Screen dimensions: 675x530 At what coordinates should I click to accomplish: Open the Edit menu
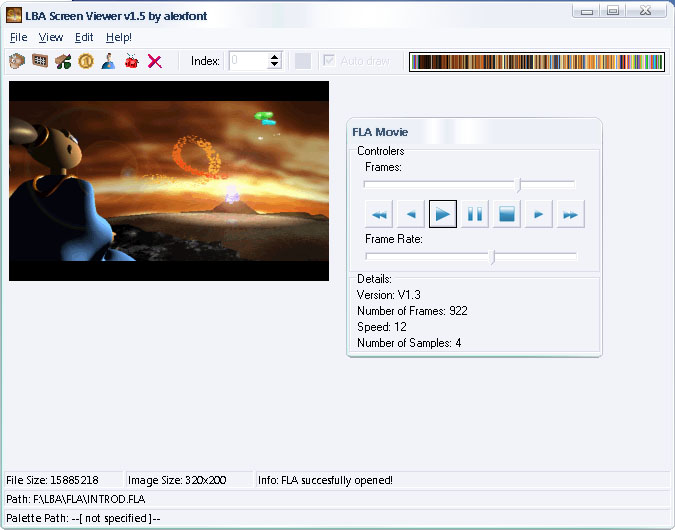tap(84, 37)
